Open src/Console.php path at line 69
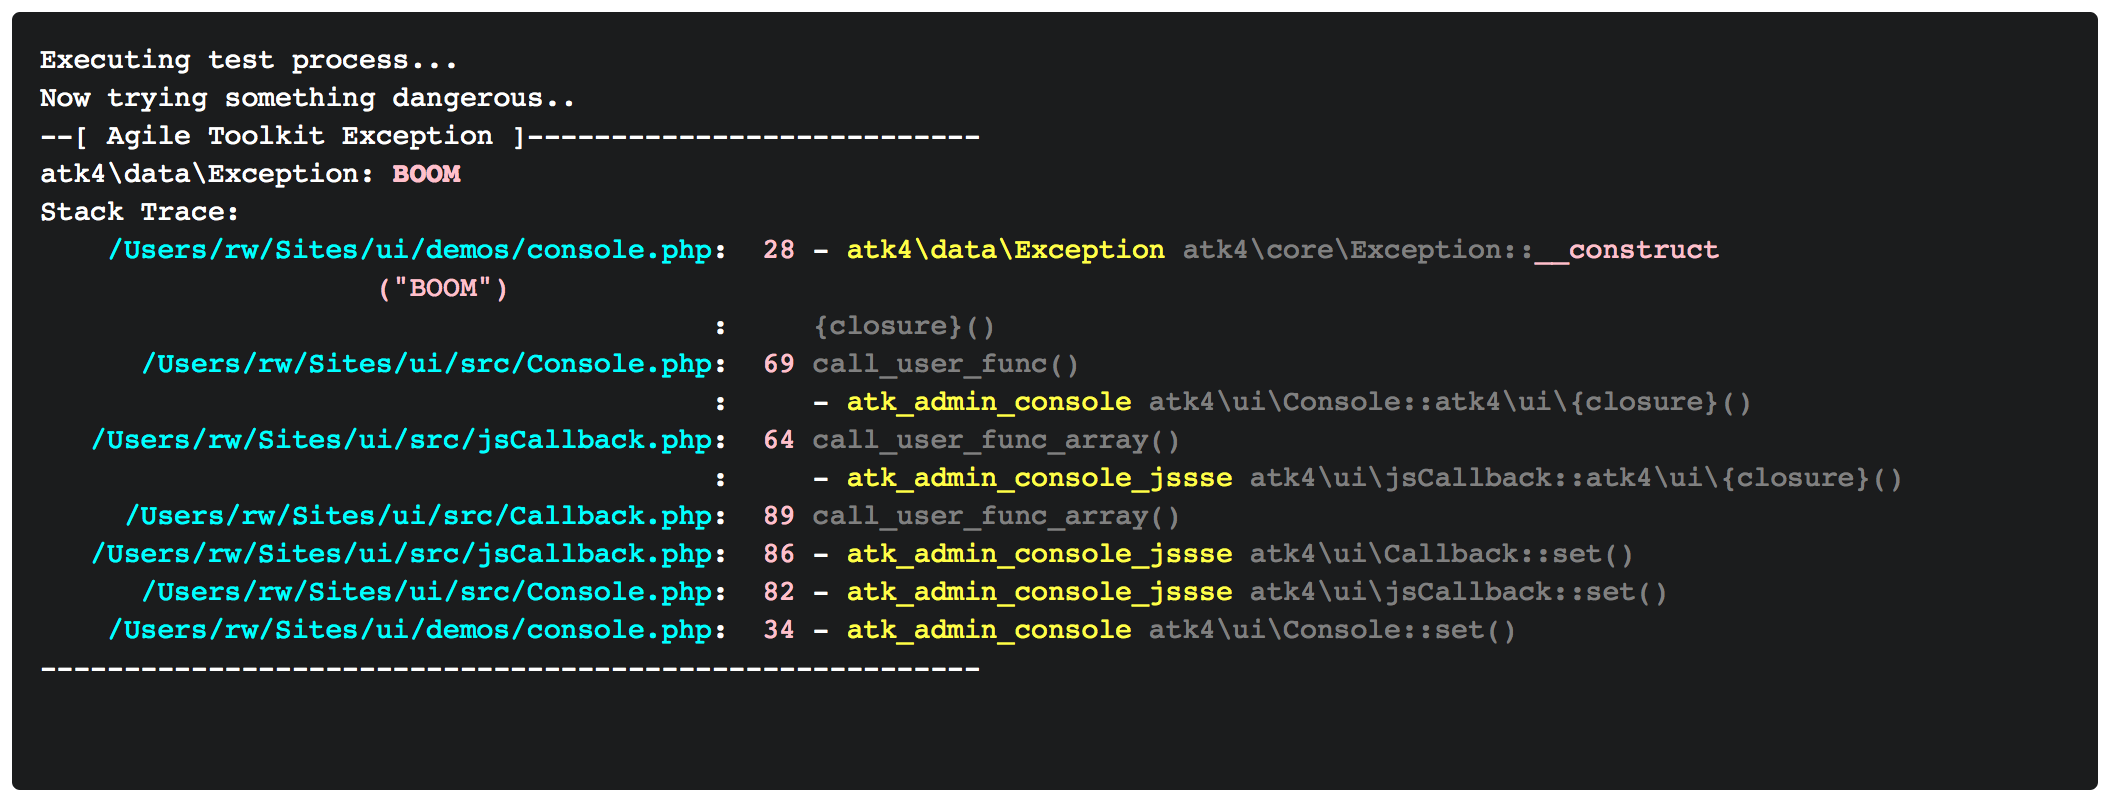2112x802 pixels. [427, 364]
